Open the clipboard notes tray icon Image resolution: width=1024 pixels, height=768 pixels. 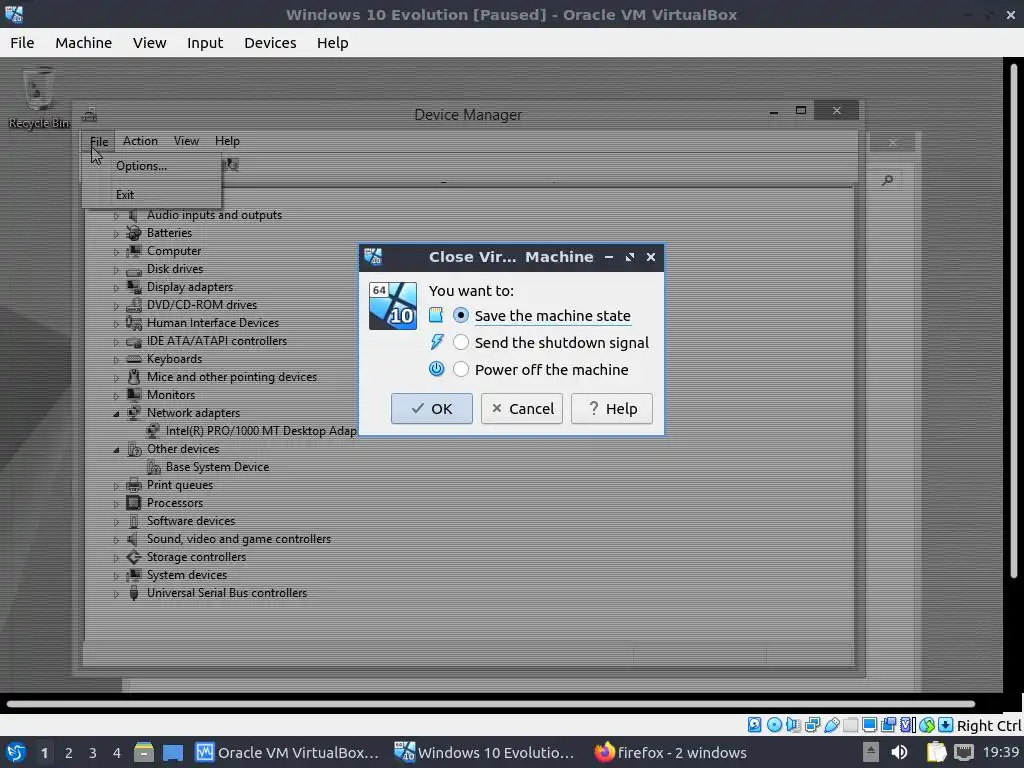(x=936, y=752)
